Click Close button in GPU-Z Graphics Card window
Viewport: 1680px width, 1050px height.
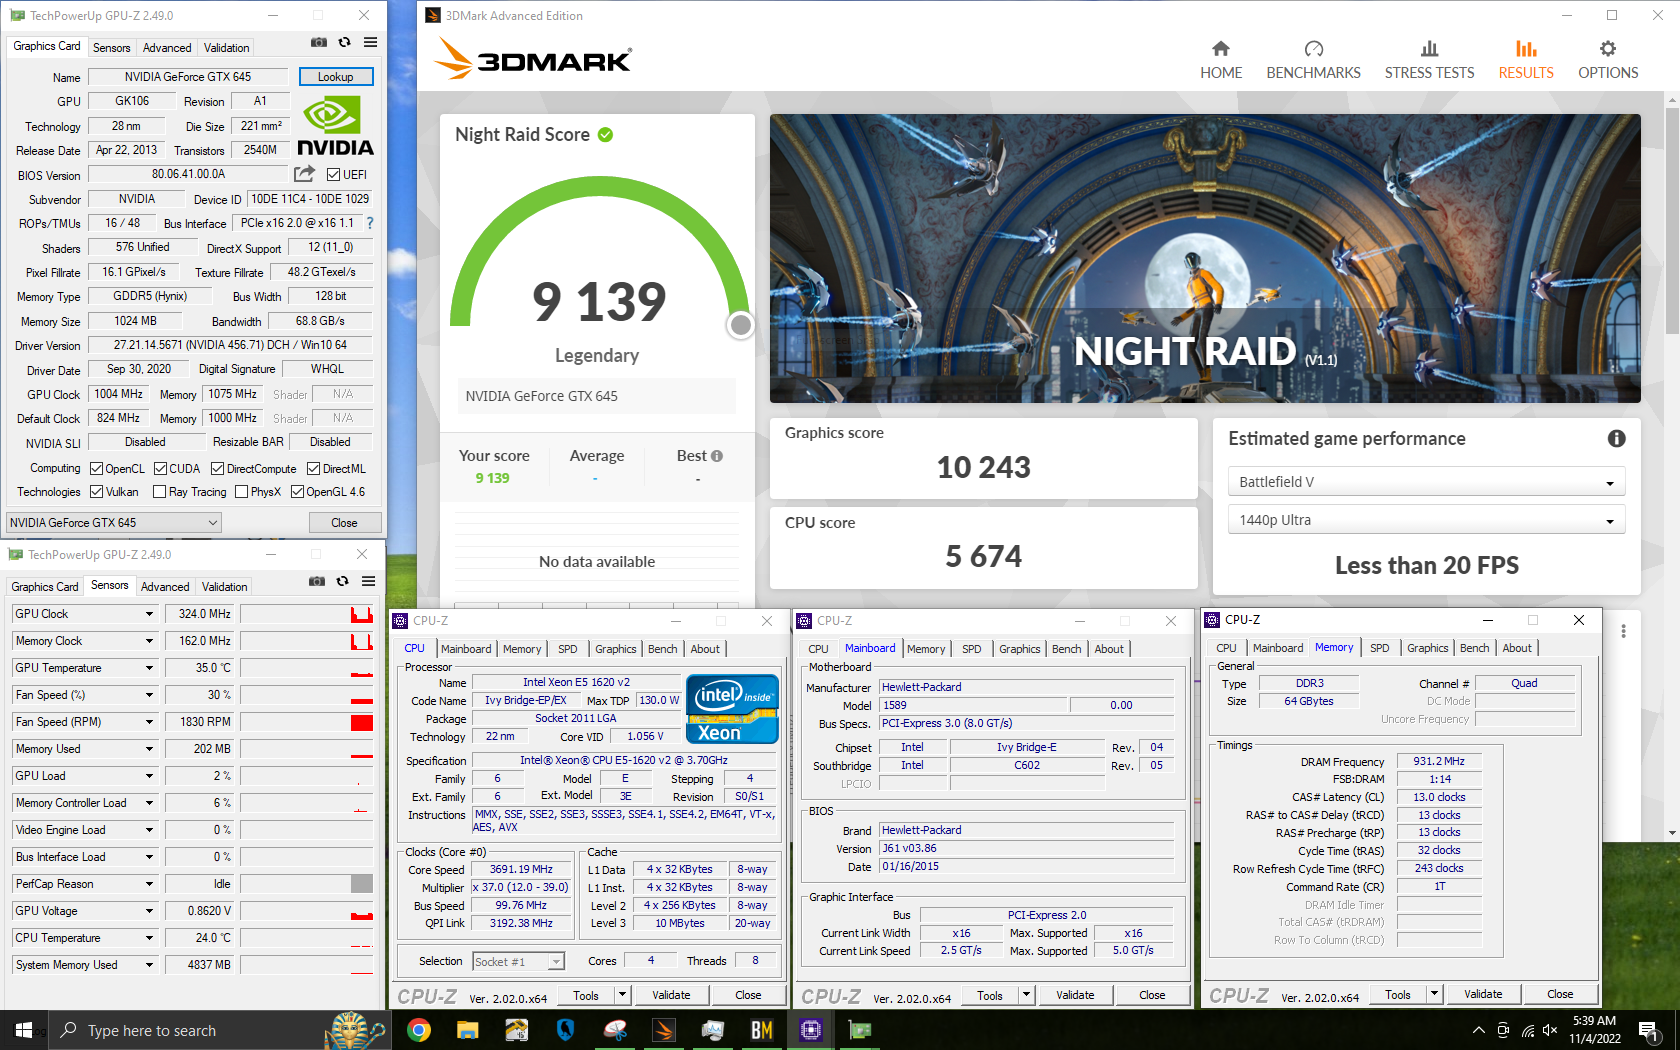point(344,523)
